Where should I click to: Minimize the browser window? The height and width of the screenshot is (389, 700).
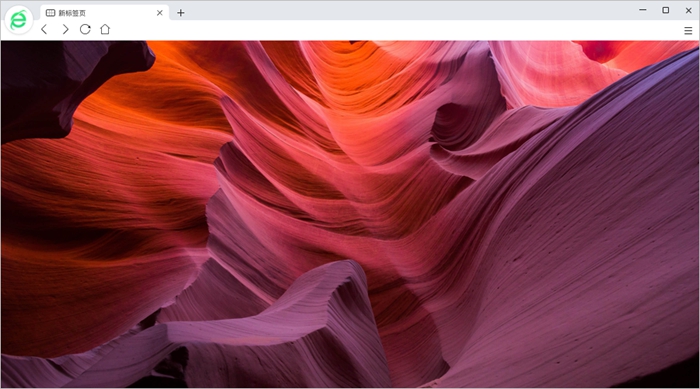tap(643, 10)
